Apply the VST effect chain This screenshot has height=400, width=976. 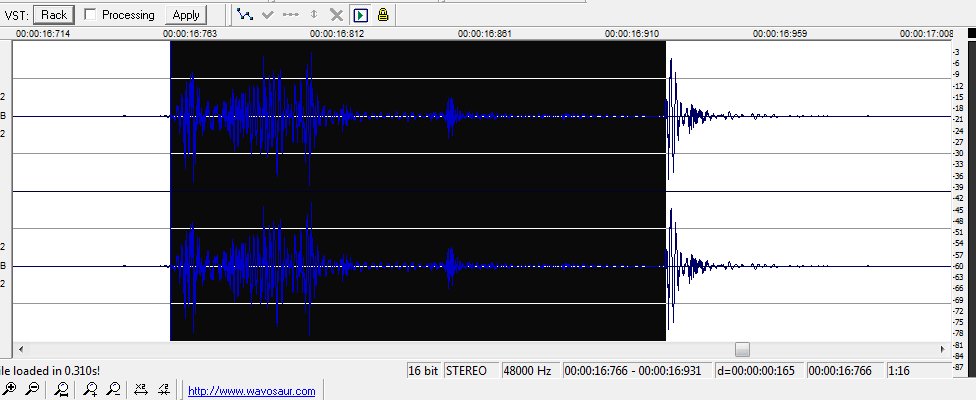[185, 15]
